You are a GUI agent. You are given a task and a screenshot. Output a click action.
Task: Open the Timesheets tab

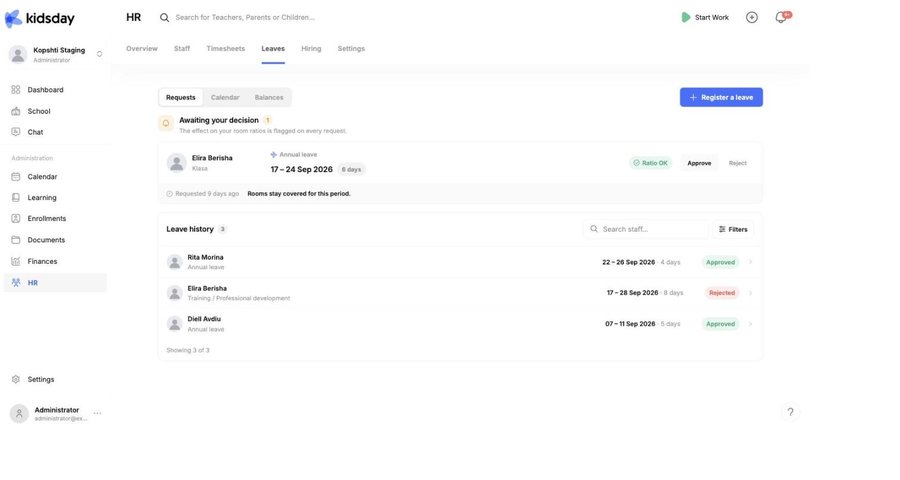click(x=226, y=49)
